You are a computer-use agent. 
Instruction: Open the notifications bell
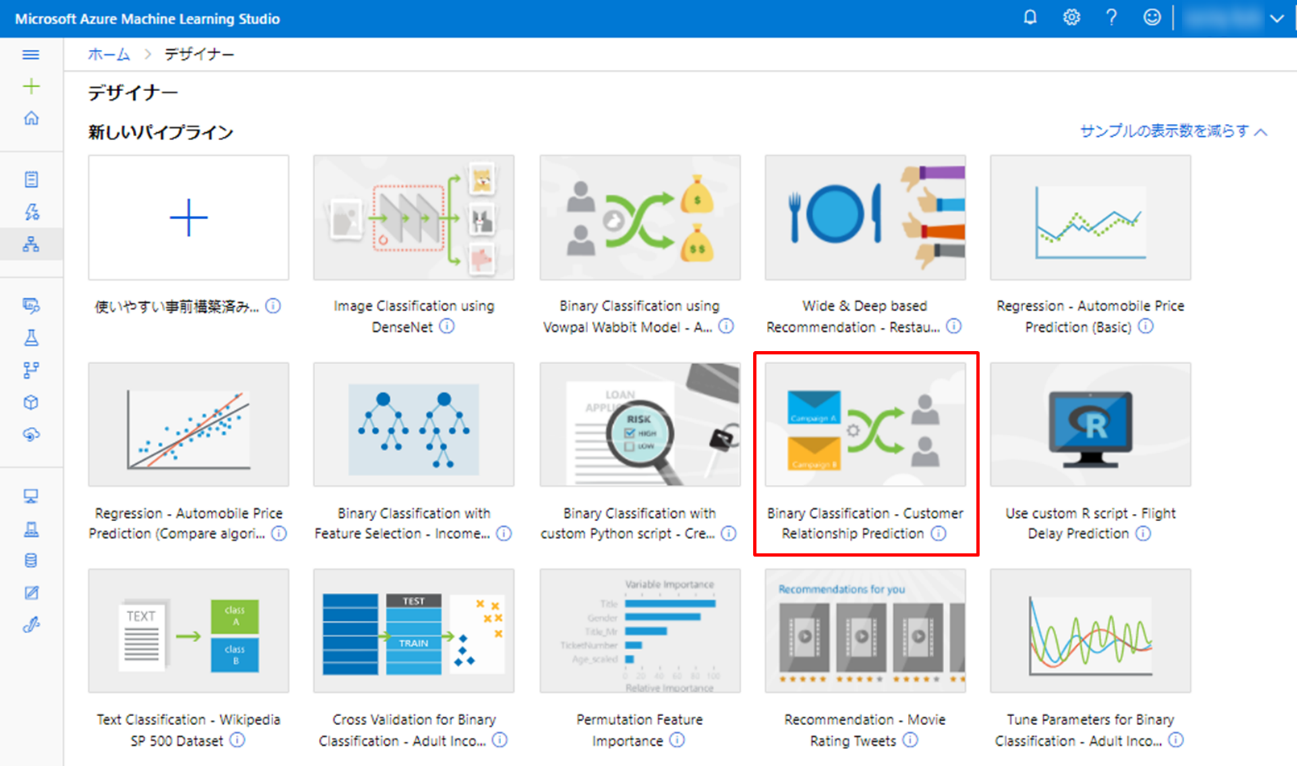coord(1030,18)
